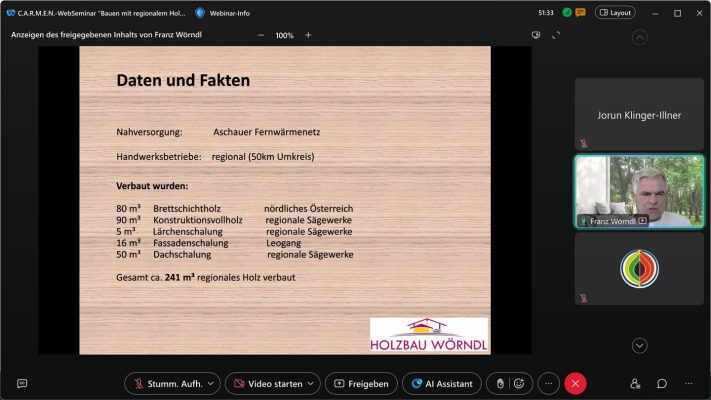
Task: Click the slide heading Daten und Fakten
Action: [x=183, y=80]
